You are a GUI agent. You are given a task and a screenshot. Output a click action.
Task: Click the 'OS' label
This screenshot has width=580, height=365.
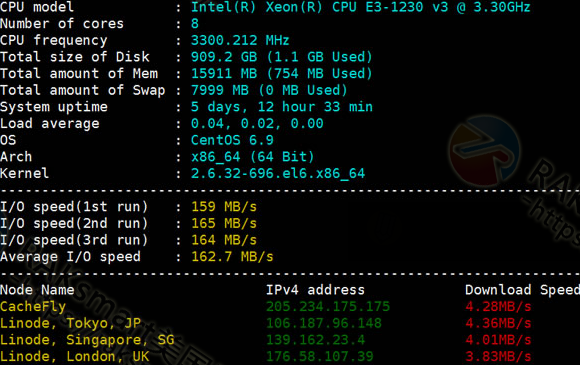[x=8, y=140]
